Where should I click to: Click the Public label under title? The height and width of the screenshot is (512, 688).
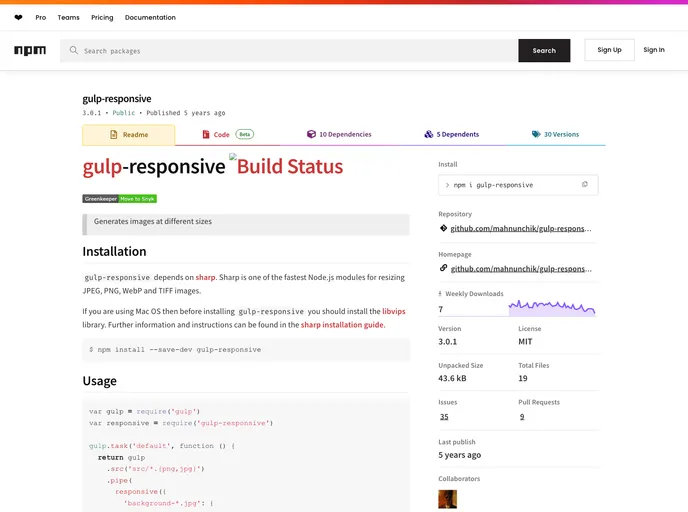pyautogui.click(x=124, y=113)
